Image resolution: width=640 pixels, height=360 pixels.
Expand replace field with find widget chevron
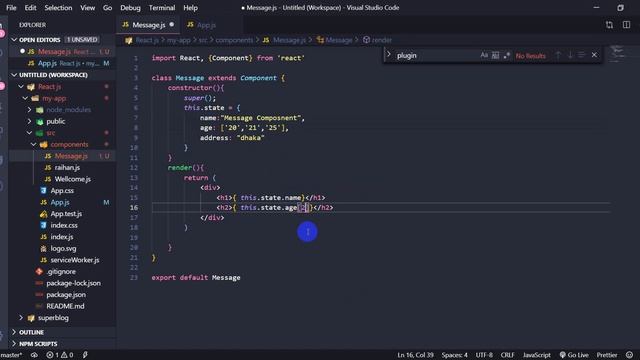[389, 55]
